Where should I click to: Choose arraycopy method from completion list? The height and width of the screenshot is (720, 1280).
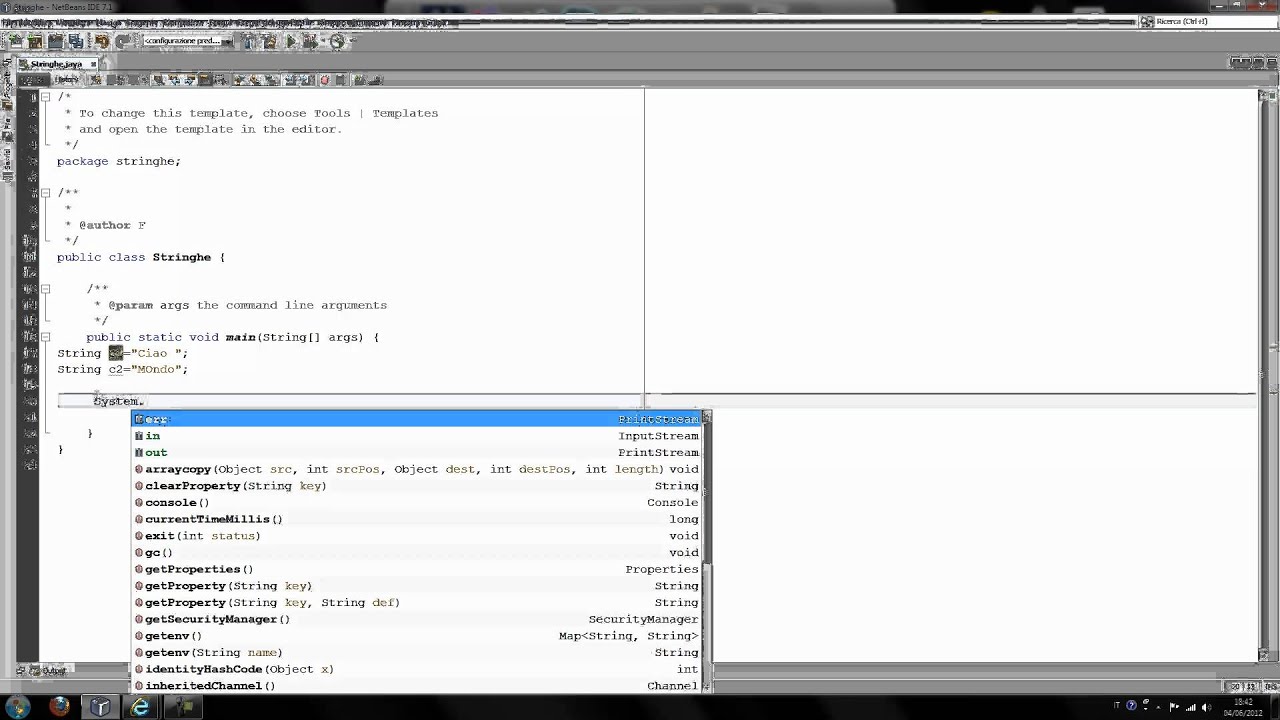417,469
